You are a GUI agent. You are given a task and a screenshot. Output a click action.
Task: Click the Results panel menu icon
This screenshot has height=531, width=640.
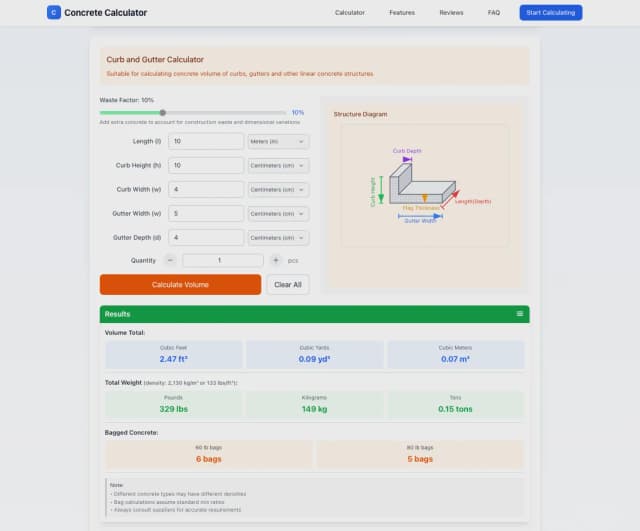click(x=519, y=314)
